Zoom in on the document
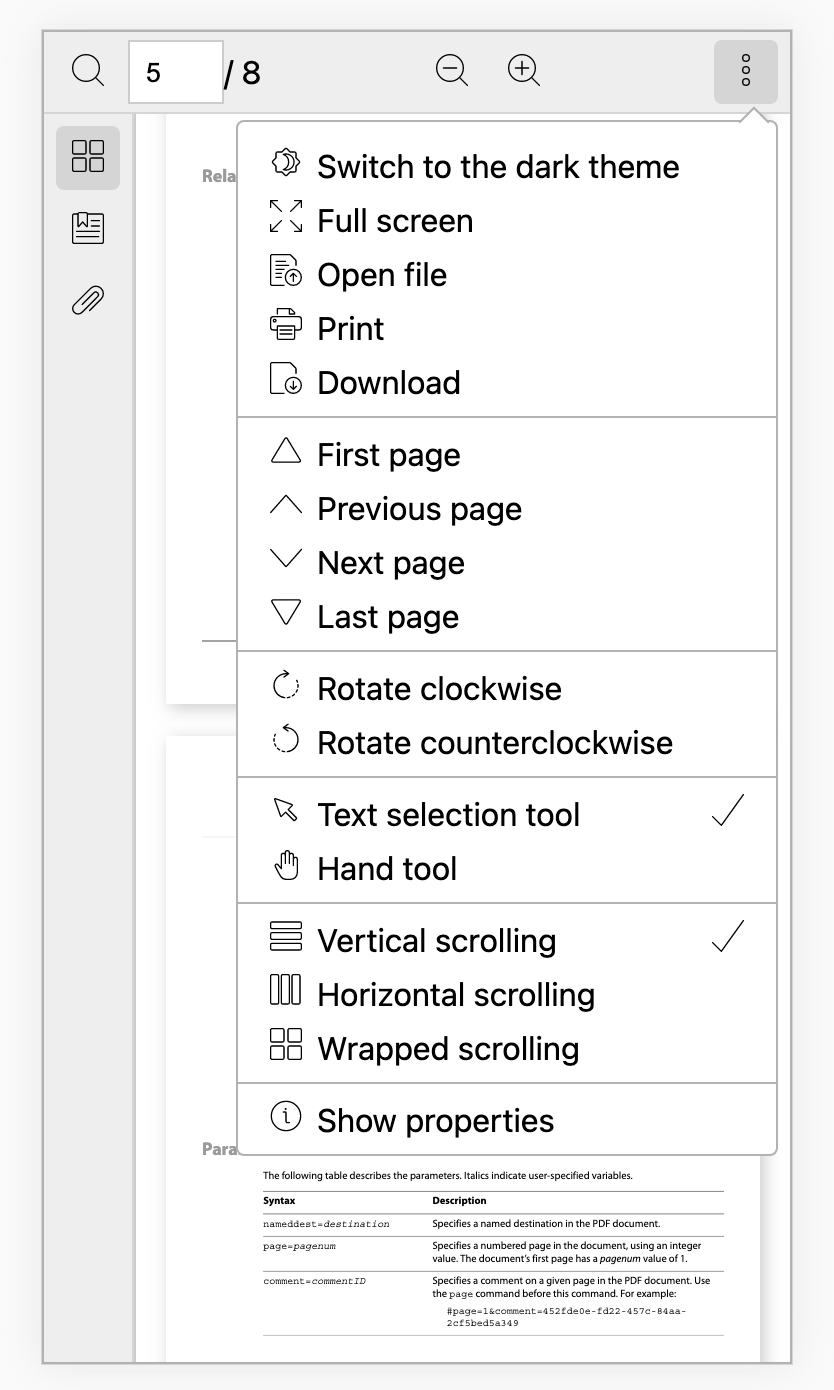The width and height of the screenshot is (834, 1390). (522, 70)
